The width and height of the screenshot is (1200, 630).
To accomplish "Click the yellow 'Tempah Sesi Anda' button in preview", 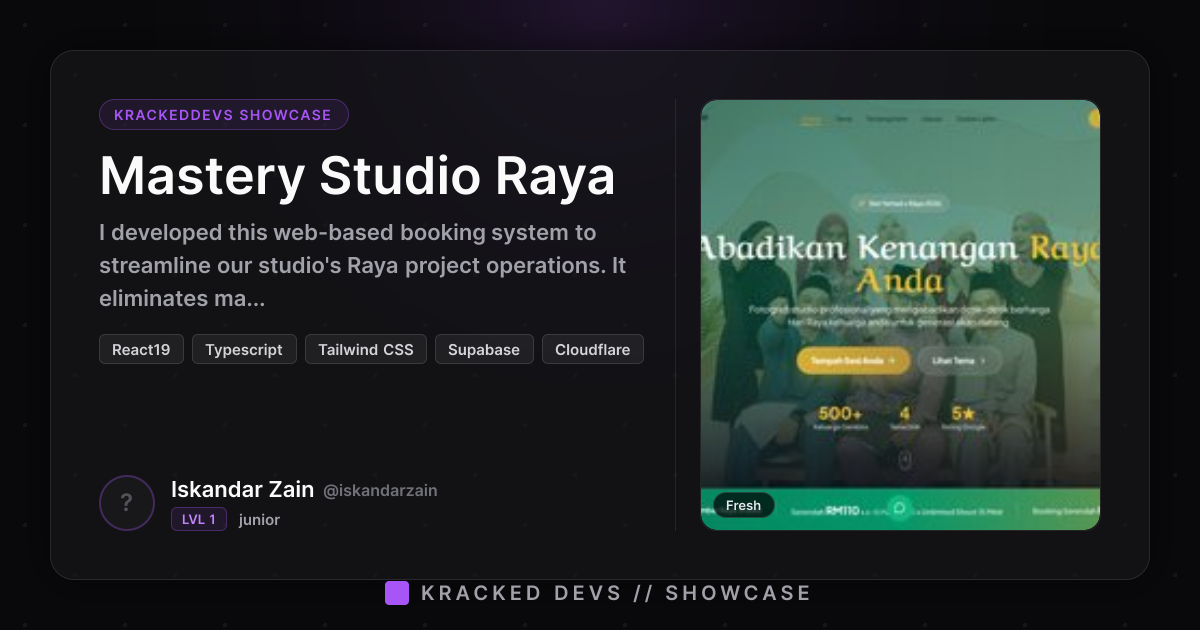I will (x=853, y=360).
